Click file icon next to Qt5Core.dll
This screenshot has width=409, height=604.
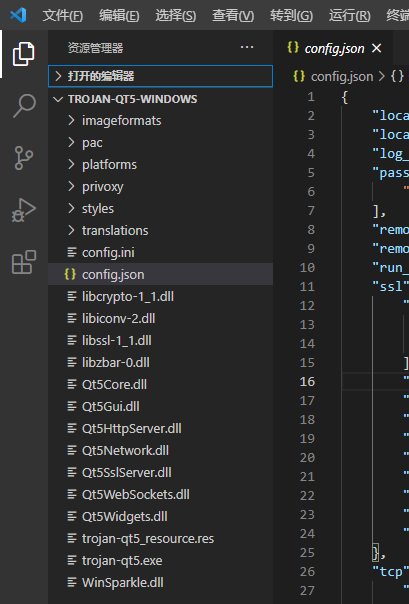point(72,384)
